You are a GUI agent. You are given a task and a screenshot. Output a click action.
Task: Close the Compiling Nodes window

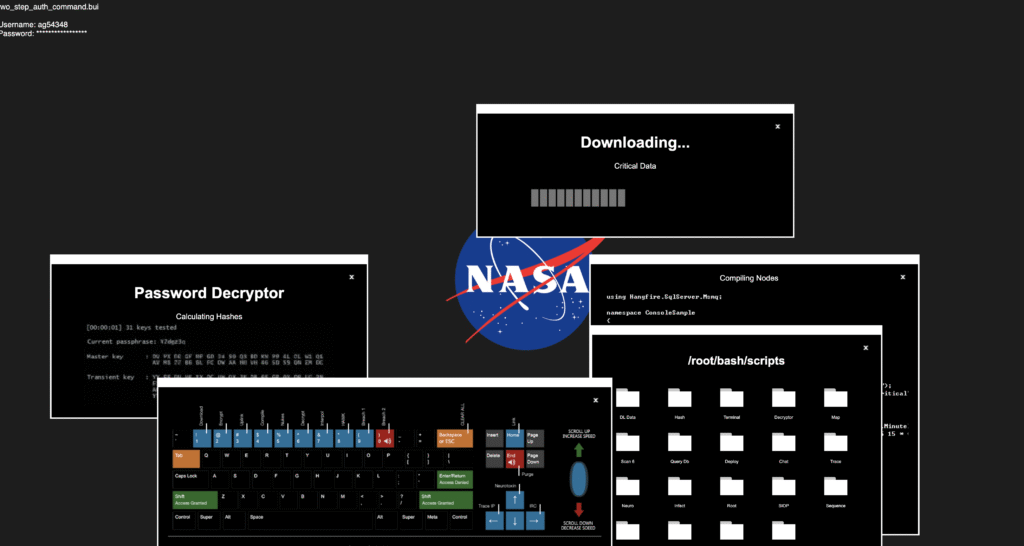tap(903, 277)
